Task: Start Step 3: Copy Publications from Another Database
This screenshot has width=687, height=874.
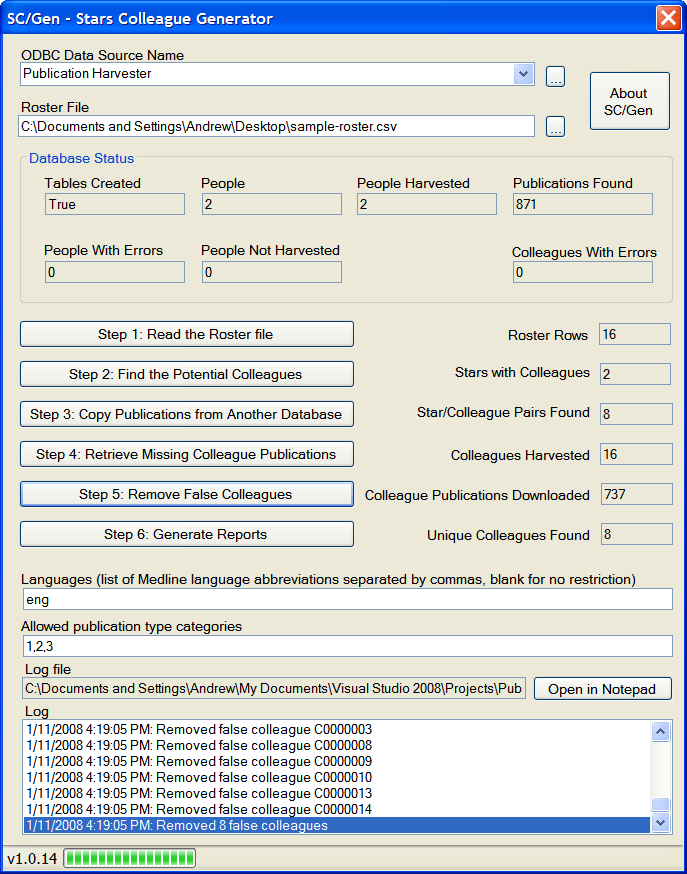Action: click(x=187, y=414)
